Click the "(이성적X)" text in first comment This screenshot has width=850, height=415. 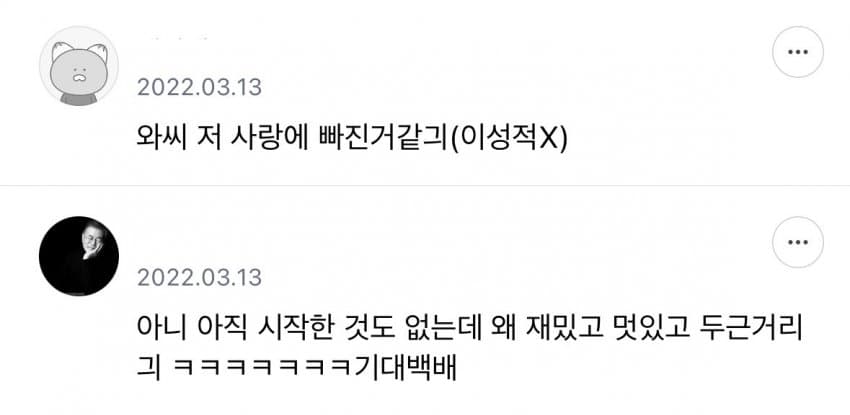(x=508, y=139)
